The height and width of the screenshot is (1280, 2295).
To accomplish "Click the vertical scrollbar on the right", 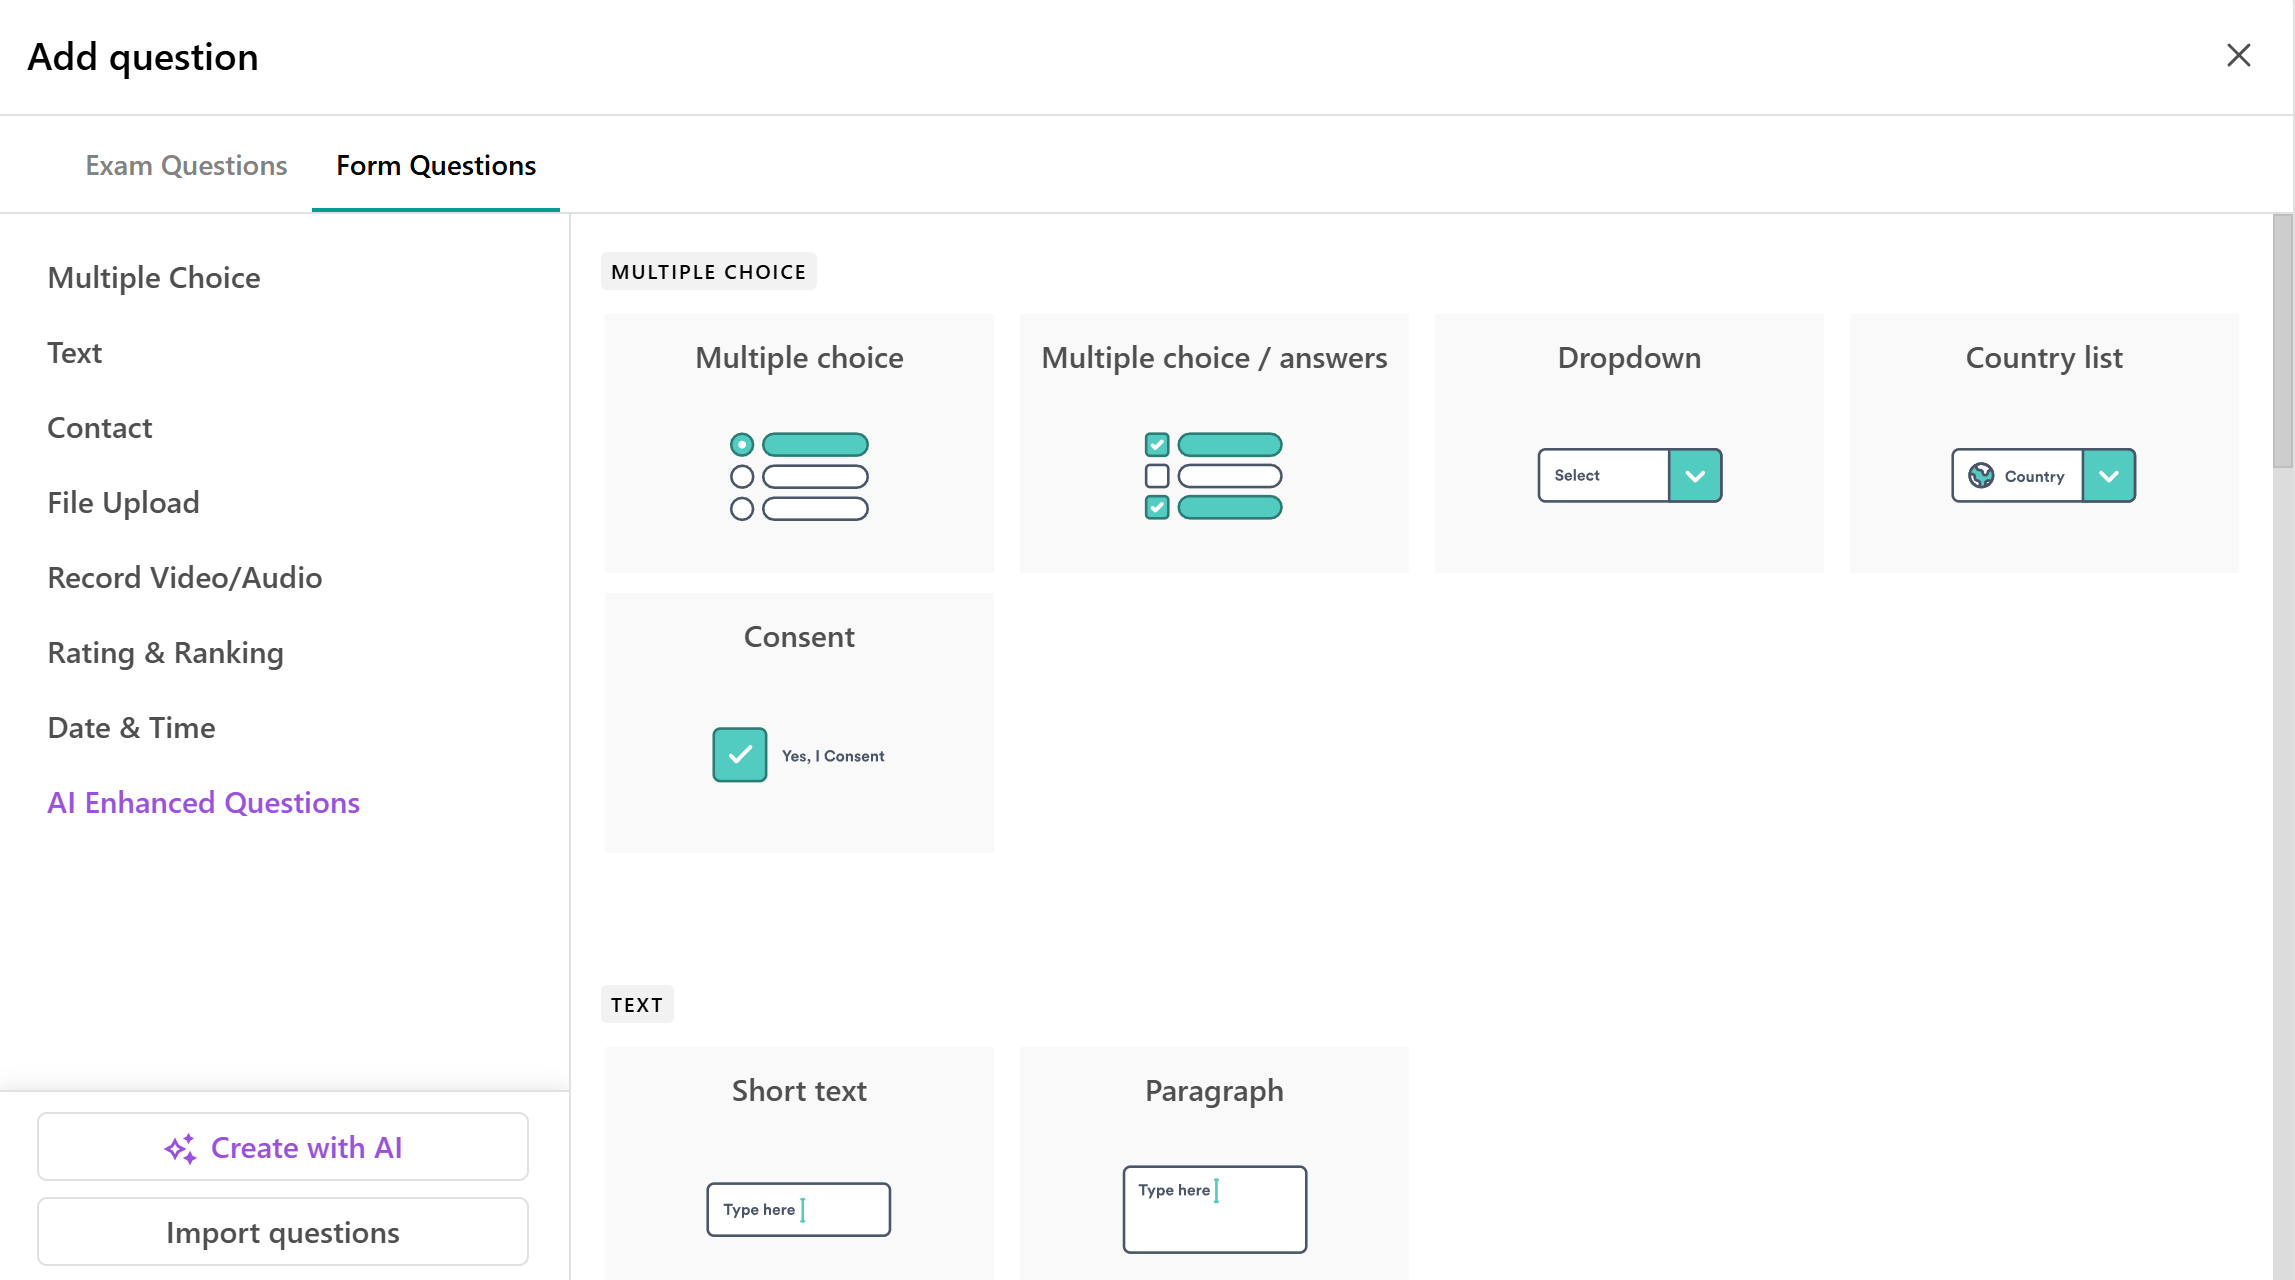I will click(2282, 340).
